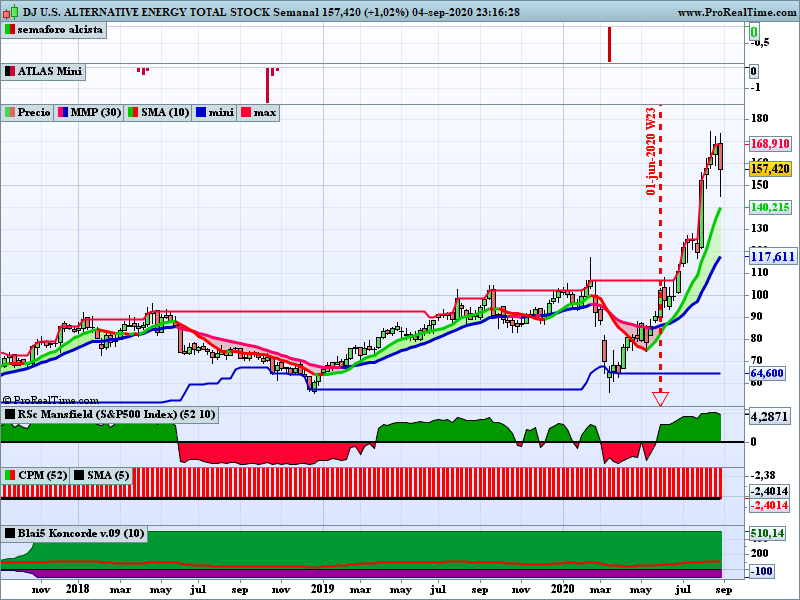Click the red semaforo alcista signal bar

(609, 44)
